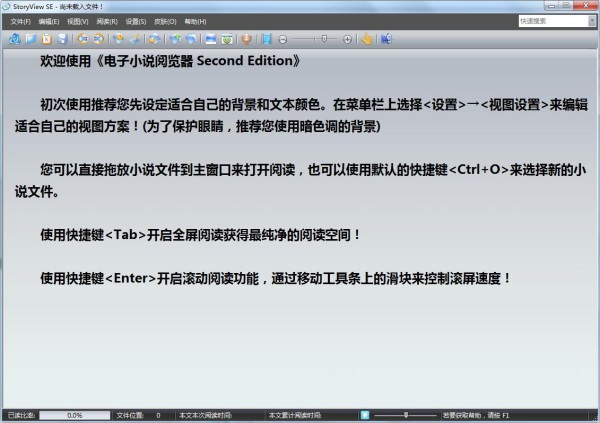600x423 pixels.
Task: Click the first toolbar icon with blue globe
Action: coord(14,39)
